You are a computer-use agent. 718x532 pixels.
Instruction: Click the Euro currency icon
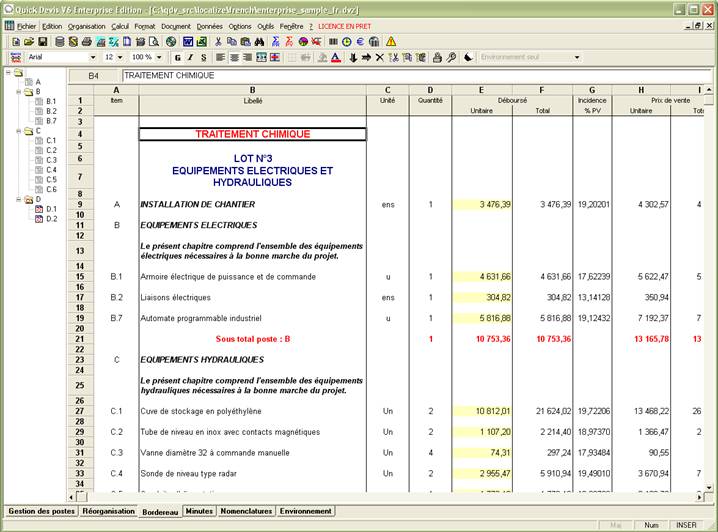360,41
